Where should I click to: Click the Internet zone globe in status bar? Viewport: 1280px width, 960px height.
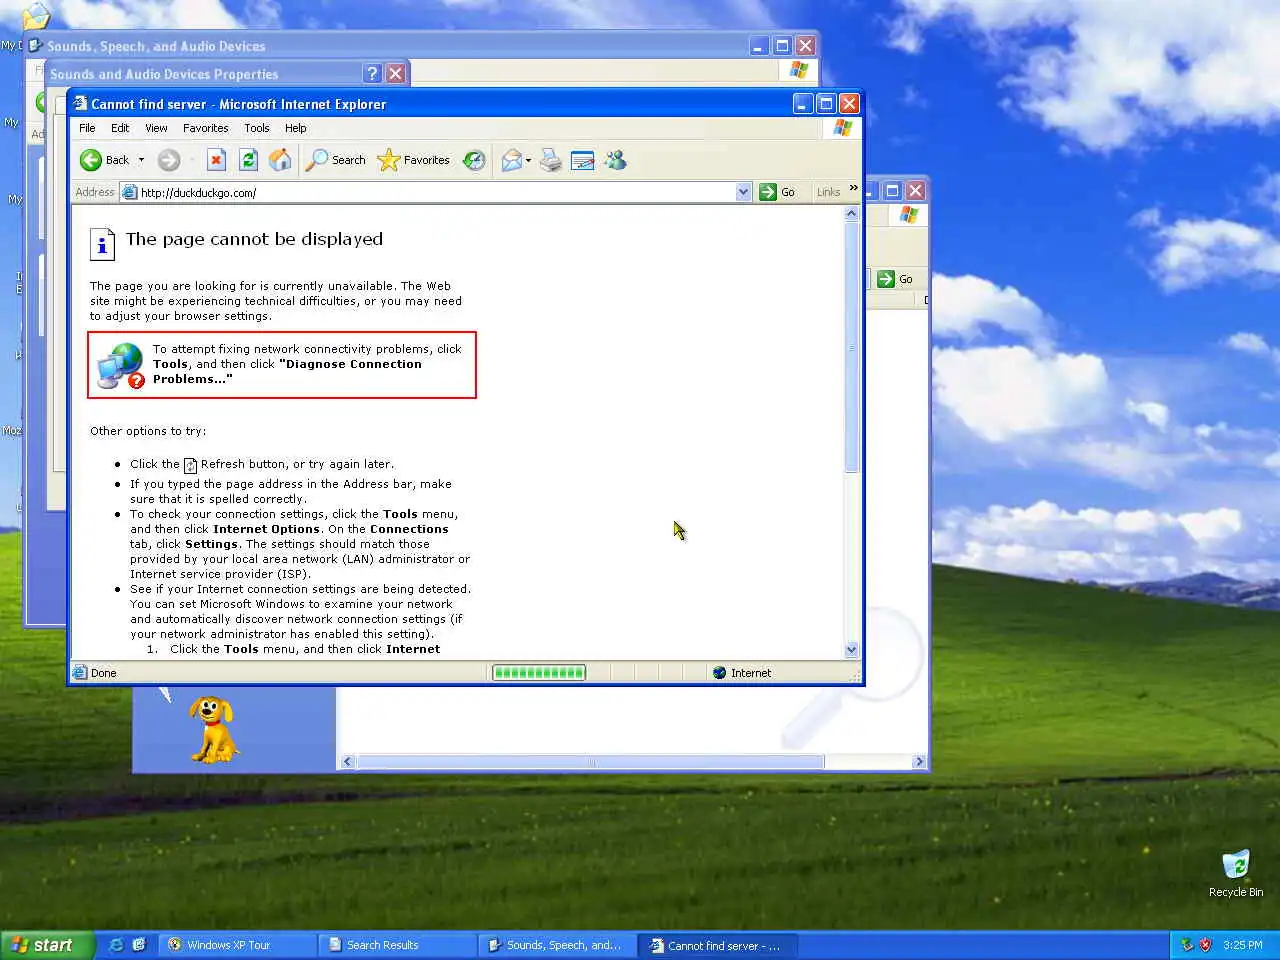719,673
